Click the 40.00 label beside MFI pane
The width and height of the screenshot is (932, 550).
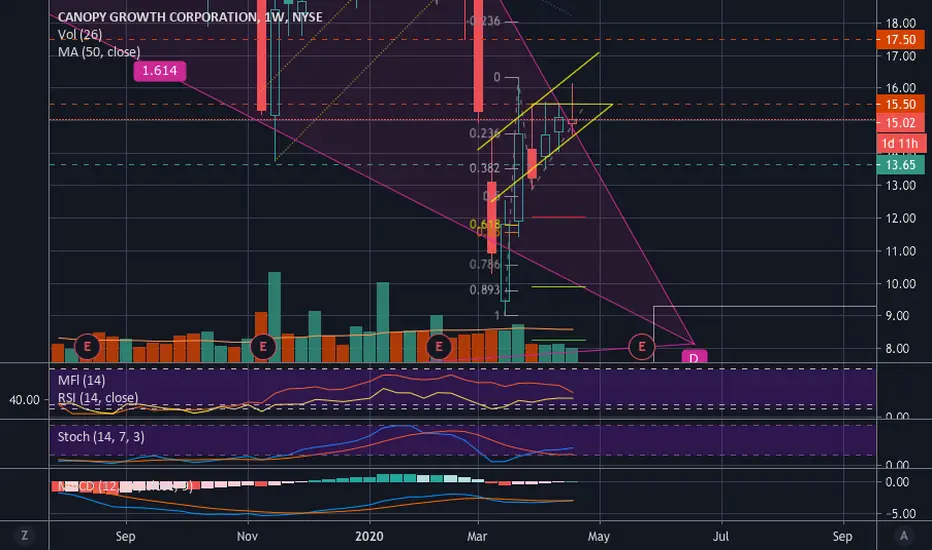coord(24,400)
